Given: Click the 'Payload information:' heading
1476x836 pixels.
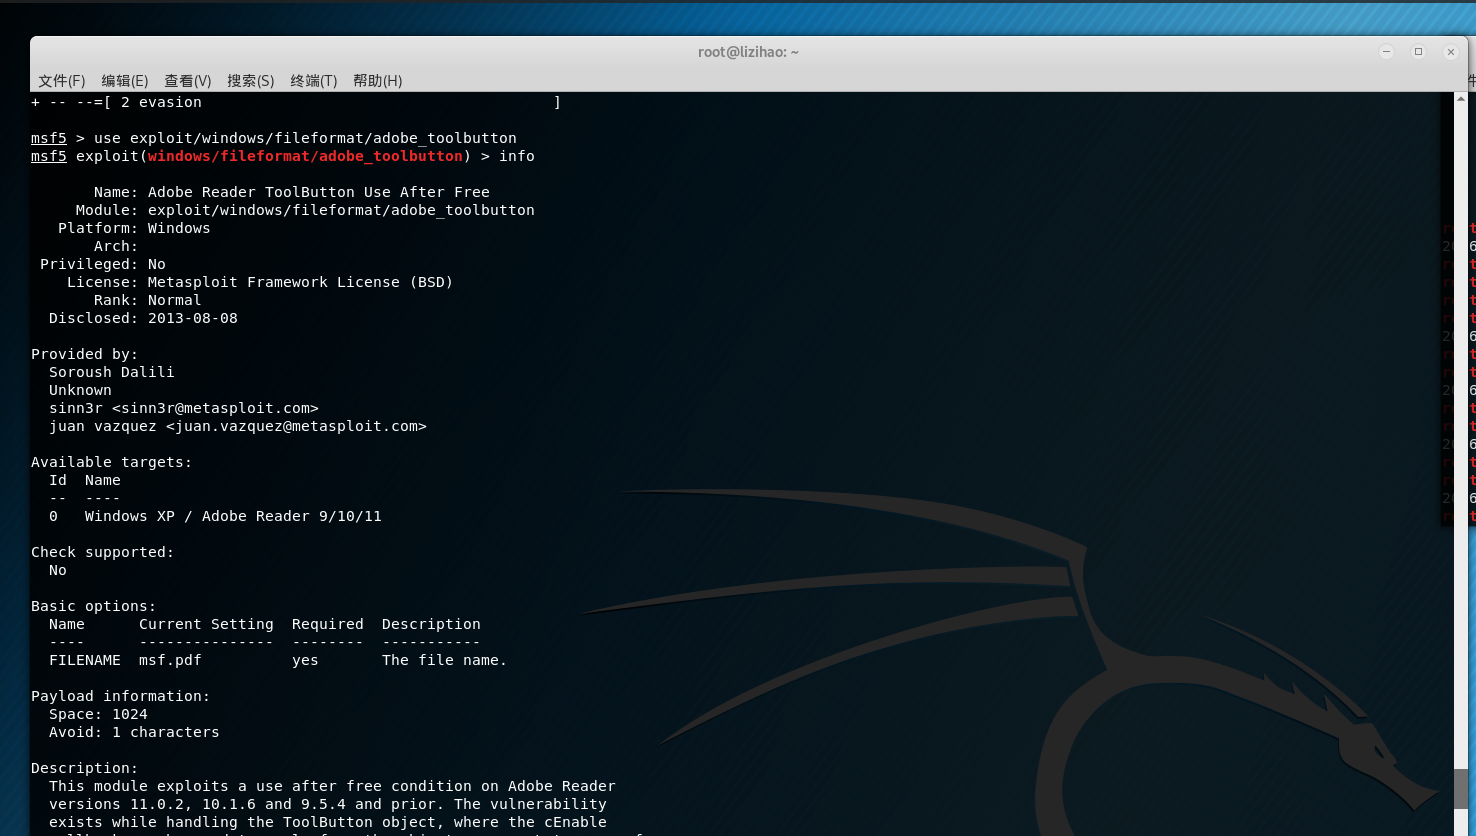Looking at the screenshot, I should coord(120,696).
